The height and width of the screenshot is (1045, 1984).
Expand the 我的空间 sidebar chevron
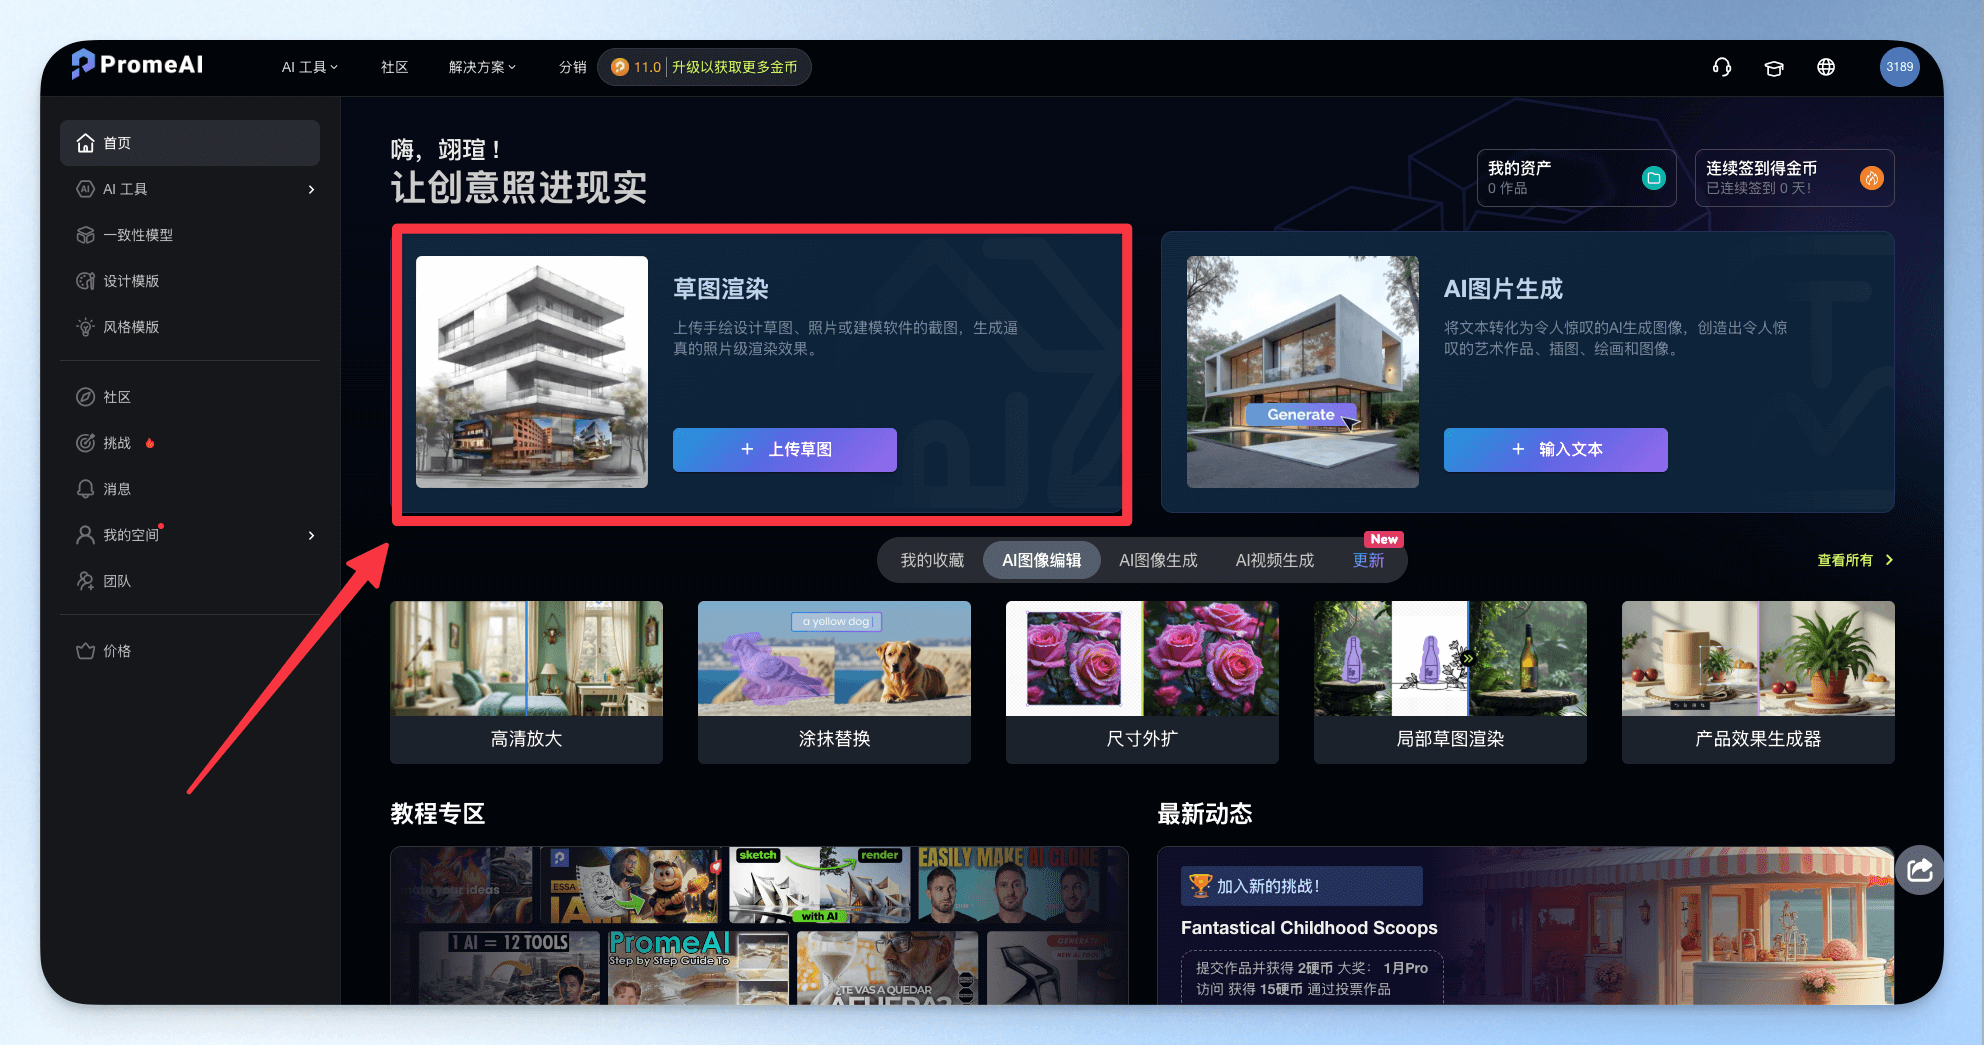coord(311,535)
